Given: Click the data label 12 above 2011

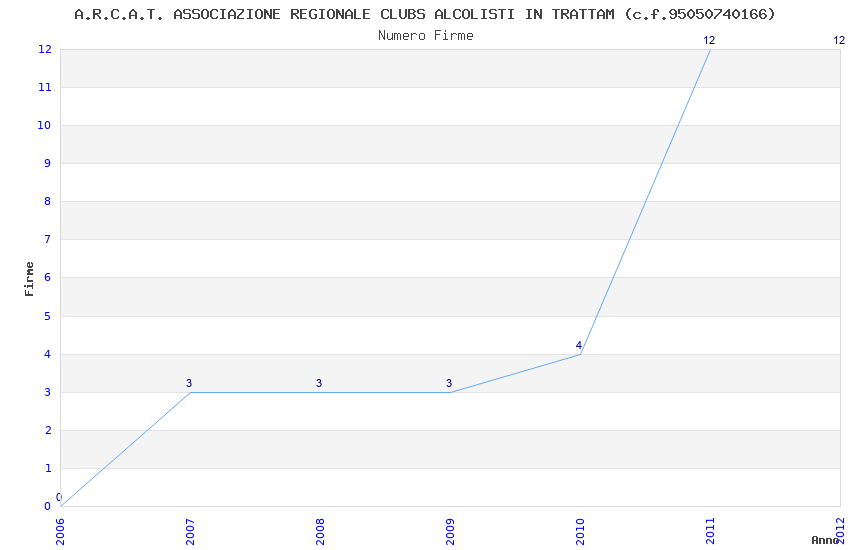Looking at the screenshot, I should (709, 40).
